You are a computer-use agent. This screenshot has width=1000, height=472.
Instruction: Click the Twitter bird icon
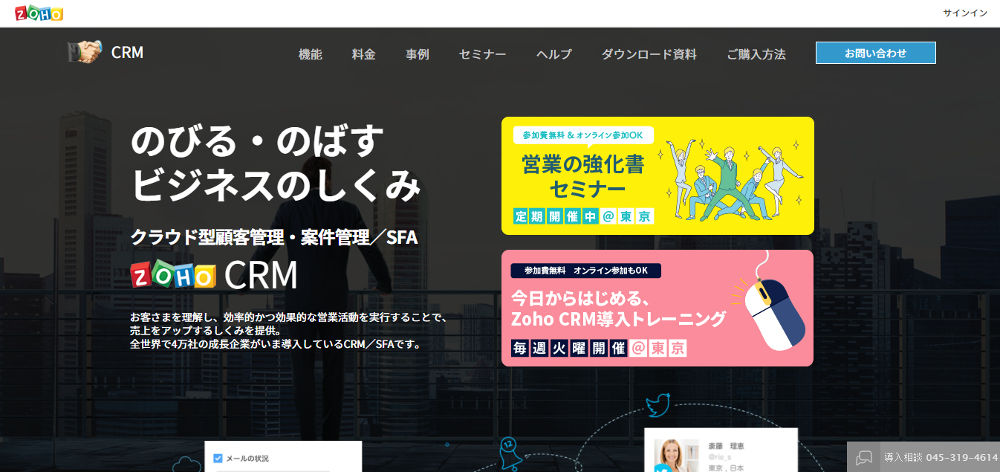pos(658,406)
